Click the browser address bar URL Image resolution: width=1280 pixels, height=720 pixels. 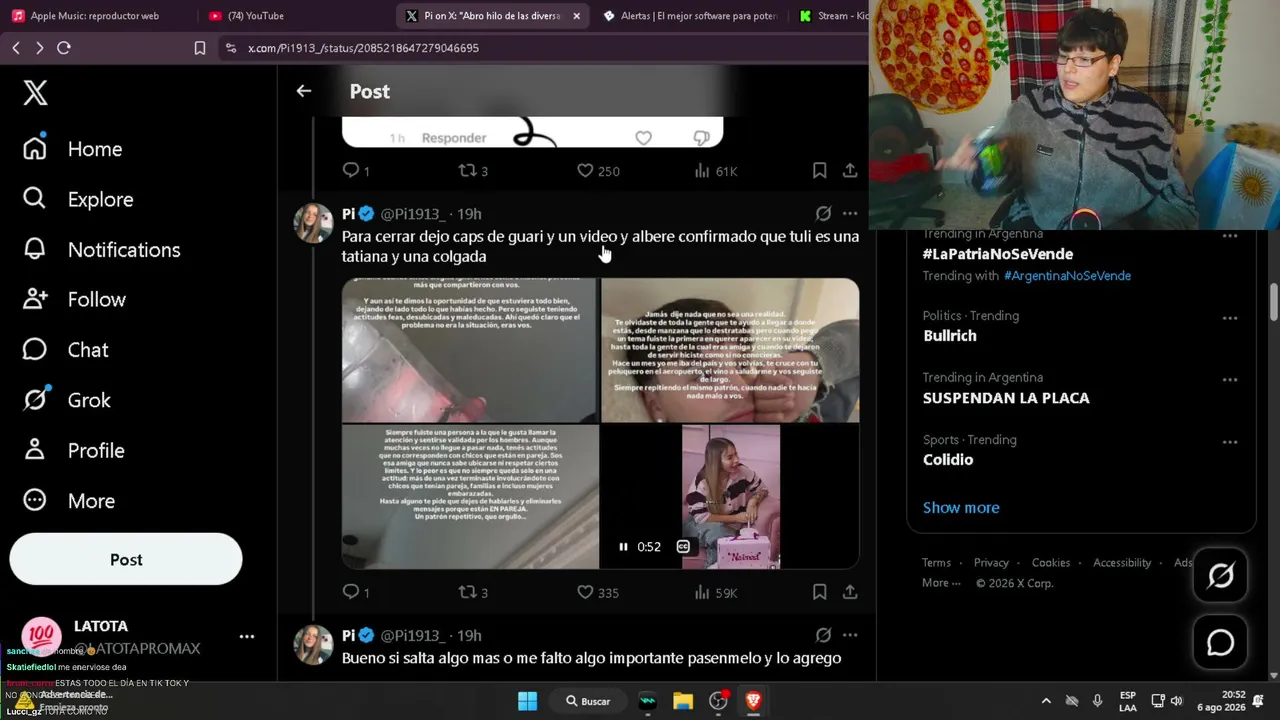363,48
